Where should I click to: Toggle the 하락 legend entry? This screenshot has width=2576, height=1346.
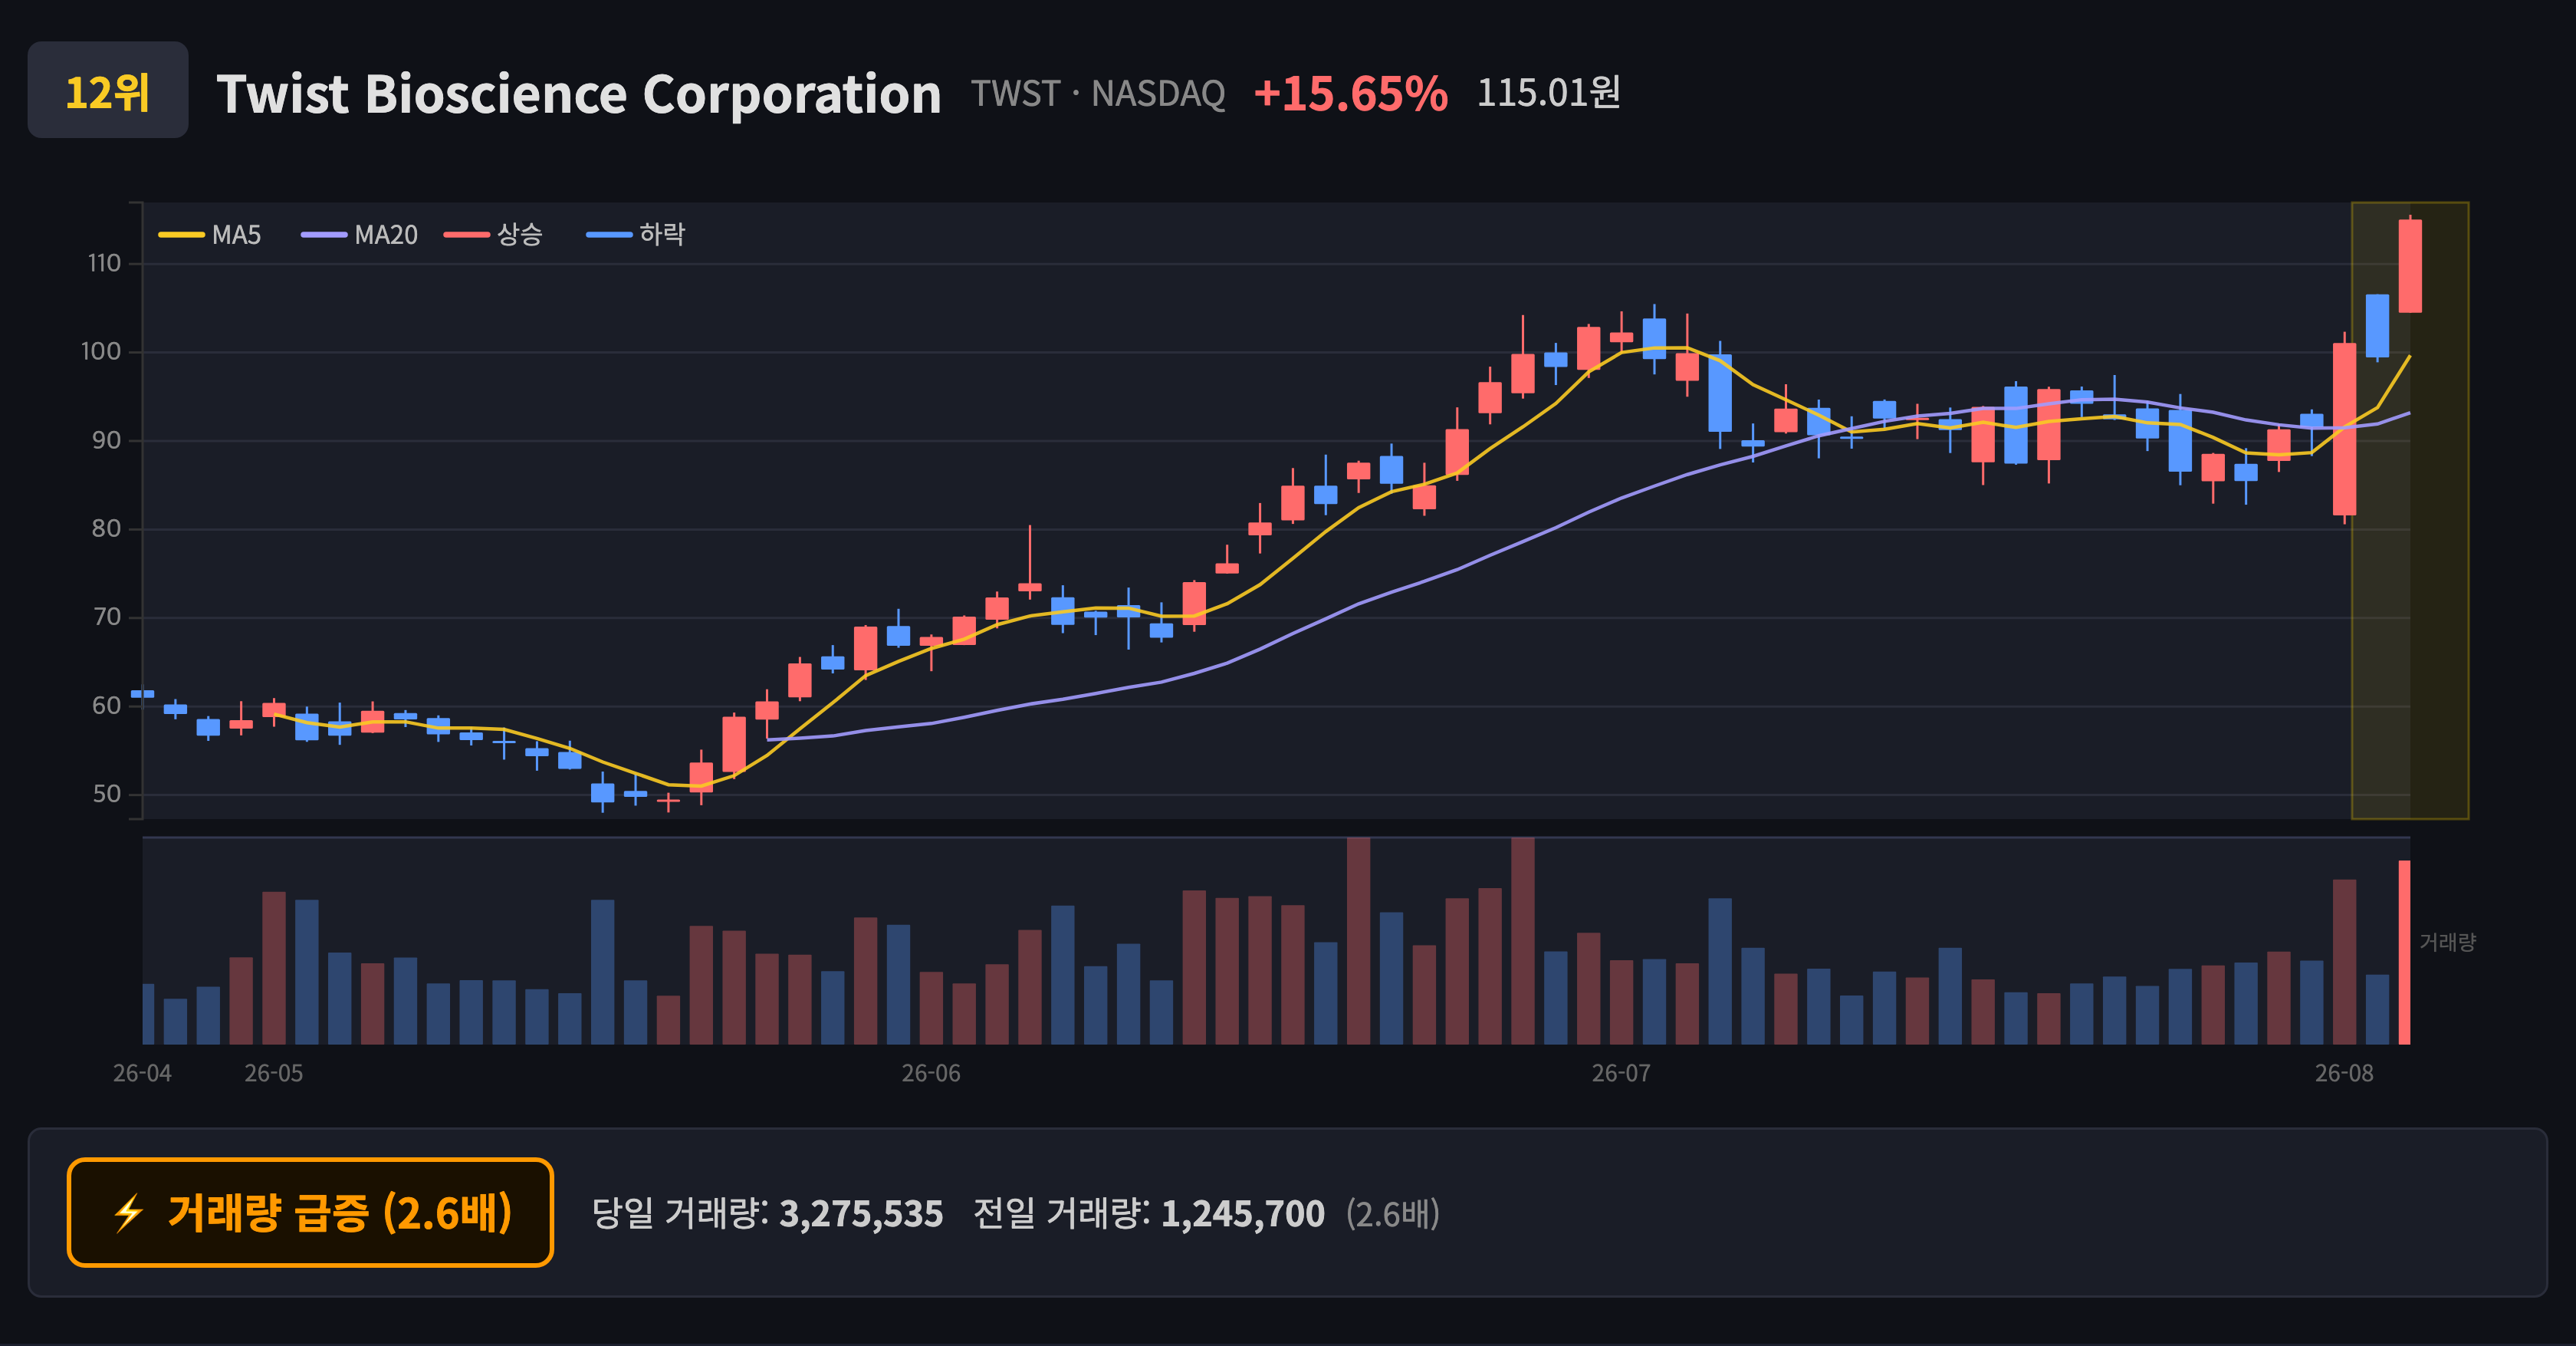(x=636, y=235)
